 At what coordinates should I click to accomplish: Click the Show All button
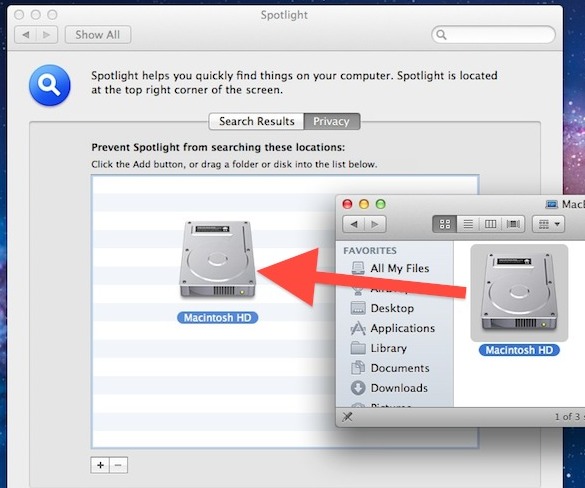[x=98, y=35]
